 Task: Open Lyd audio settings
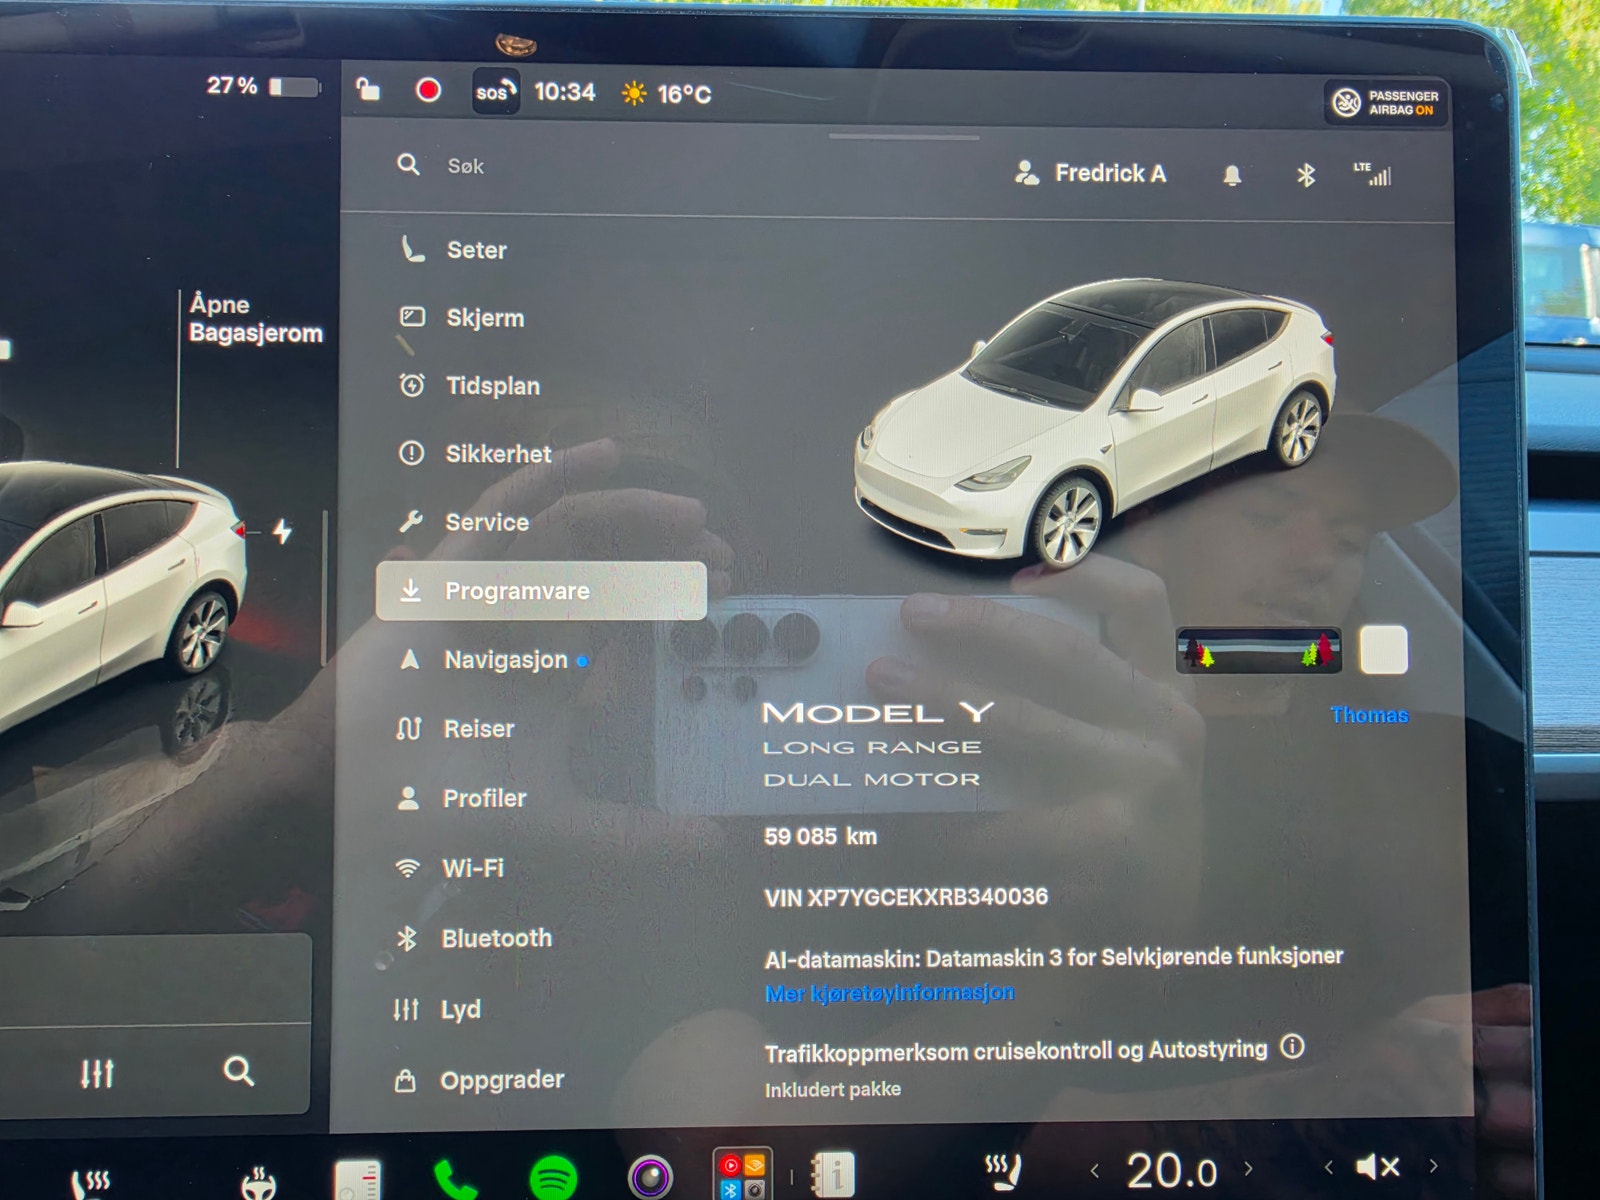437,1009
